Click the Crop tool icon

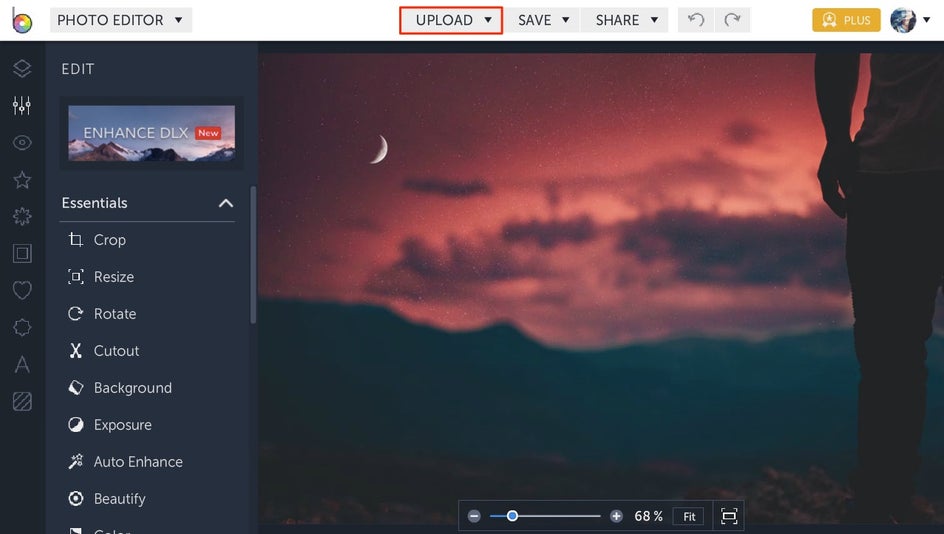(75, 240)
